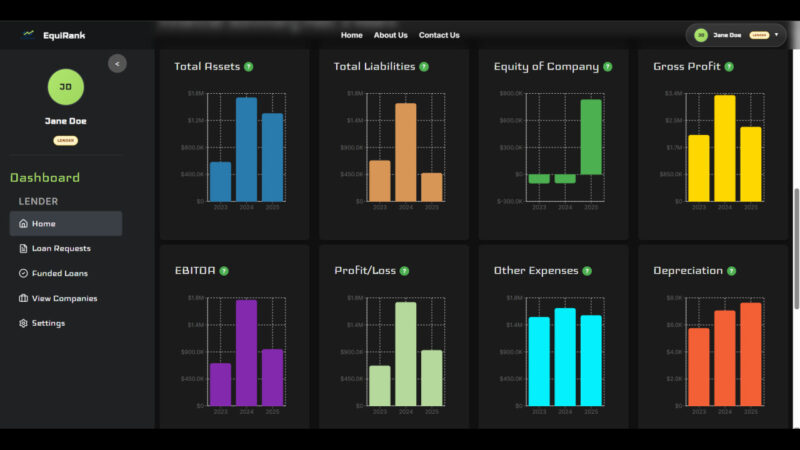This screenshot has width=800, height=450.
Task: Open the Contact Us link
Action: click(439, 35)
